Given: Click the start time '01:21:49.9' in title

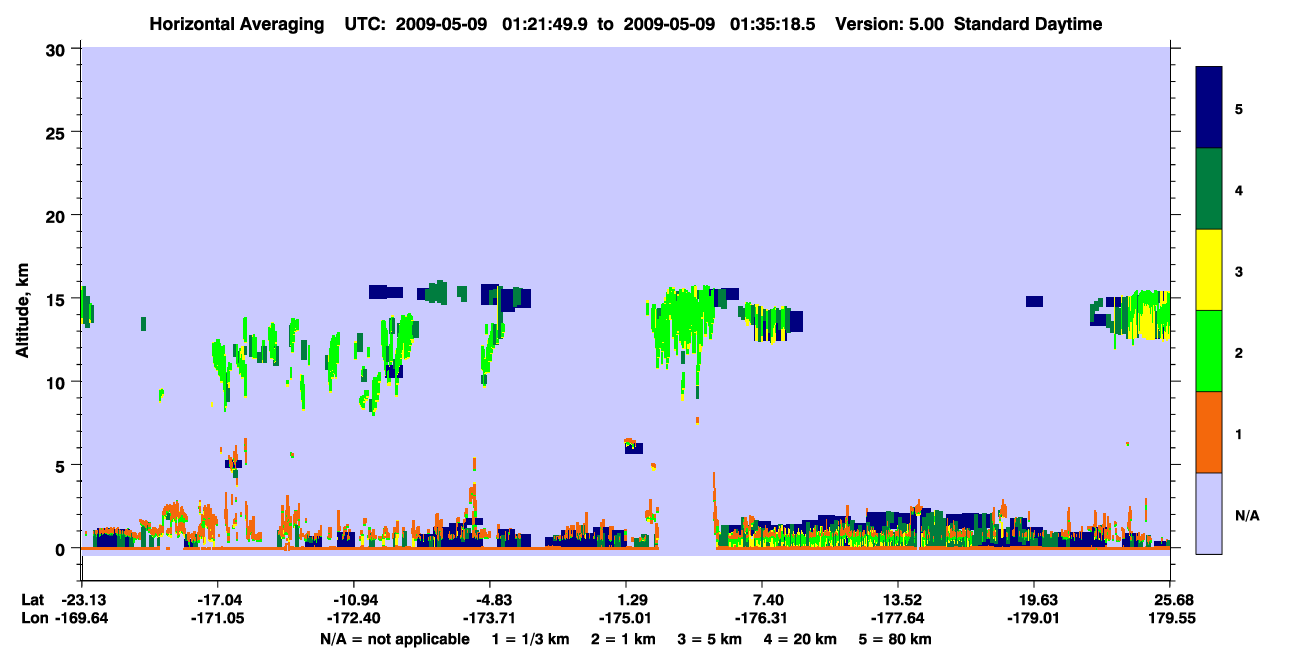Looking at the screenshot, I should coord(547,24).
